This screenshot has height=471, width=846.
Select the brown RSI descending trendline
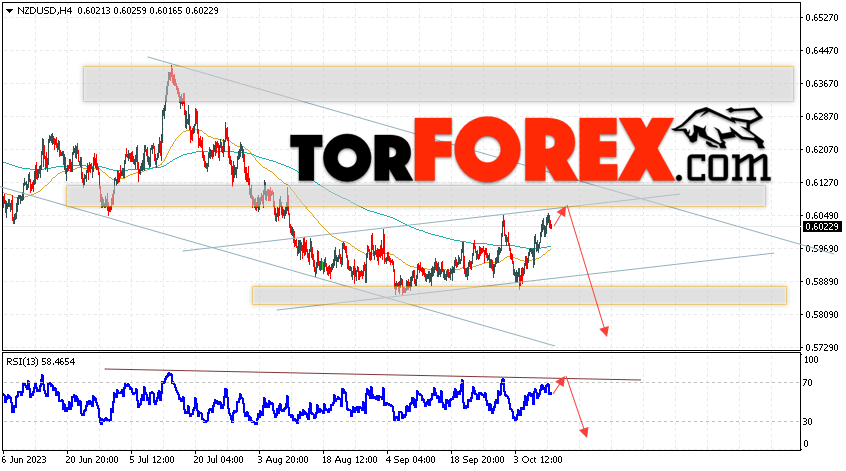[x=372, y=374]
